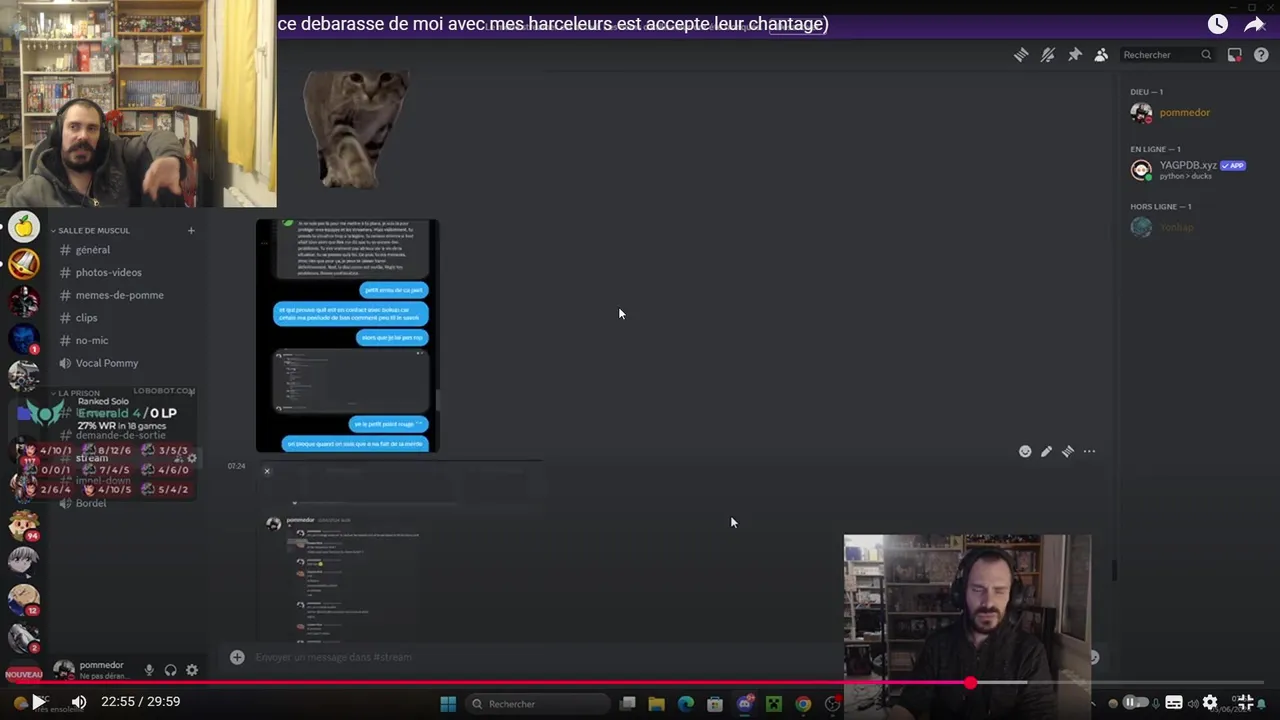Open the server icon with badge 2
This screenshot has height=720, width=1280.
point(24,636)
